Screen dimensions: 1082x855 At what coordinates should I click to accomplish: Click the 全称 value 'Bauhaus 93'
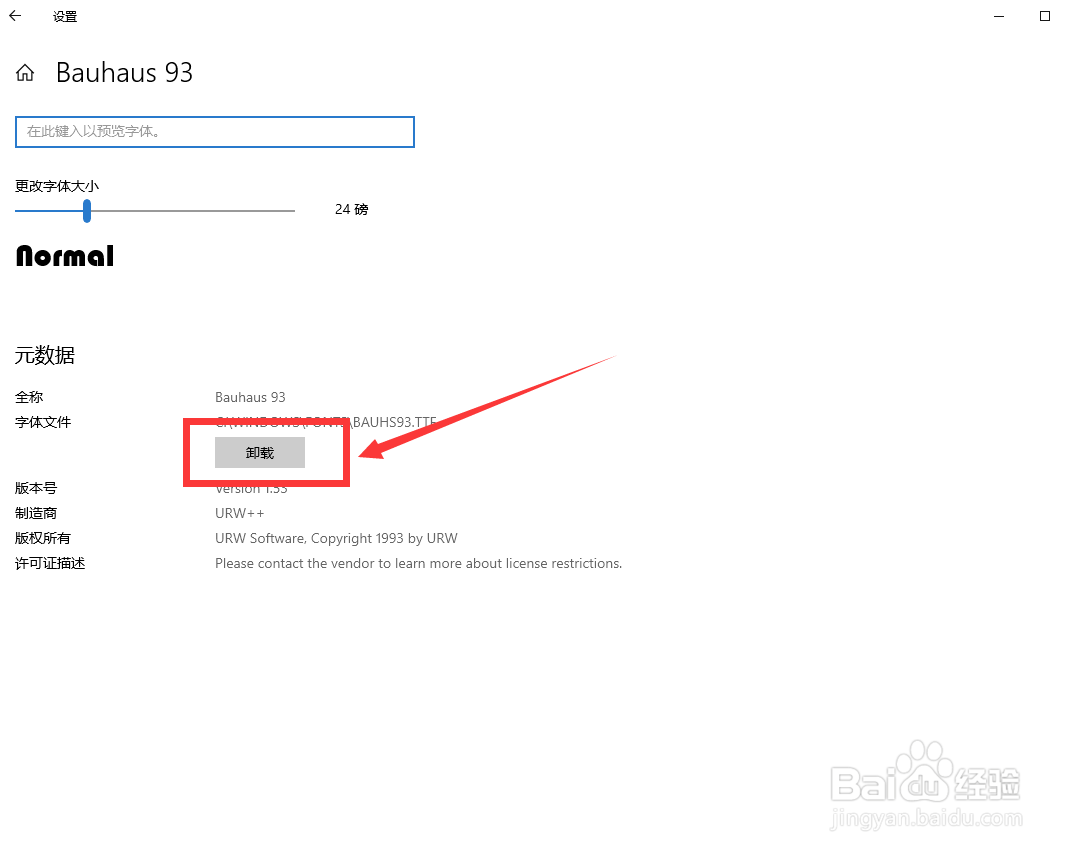(250, 397)
